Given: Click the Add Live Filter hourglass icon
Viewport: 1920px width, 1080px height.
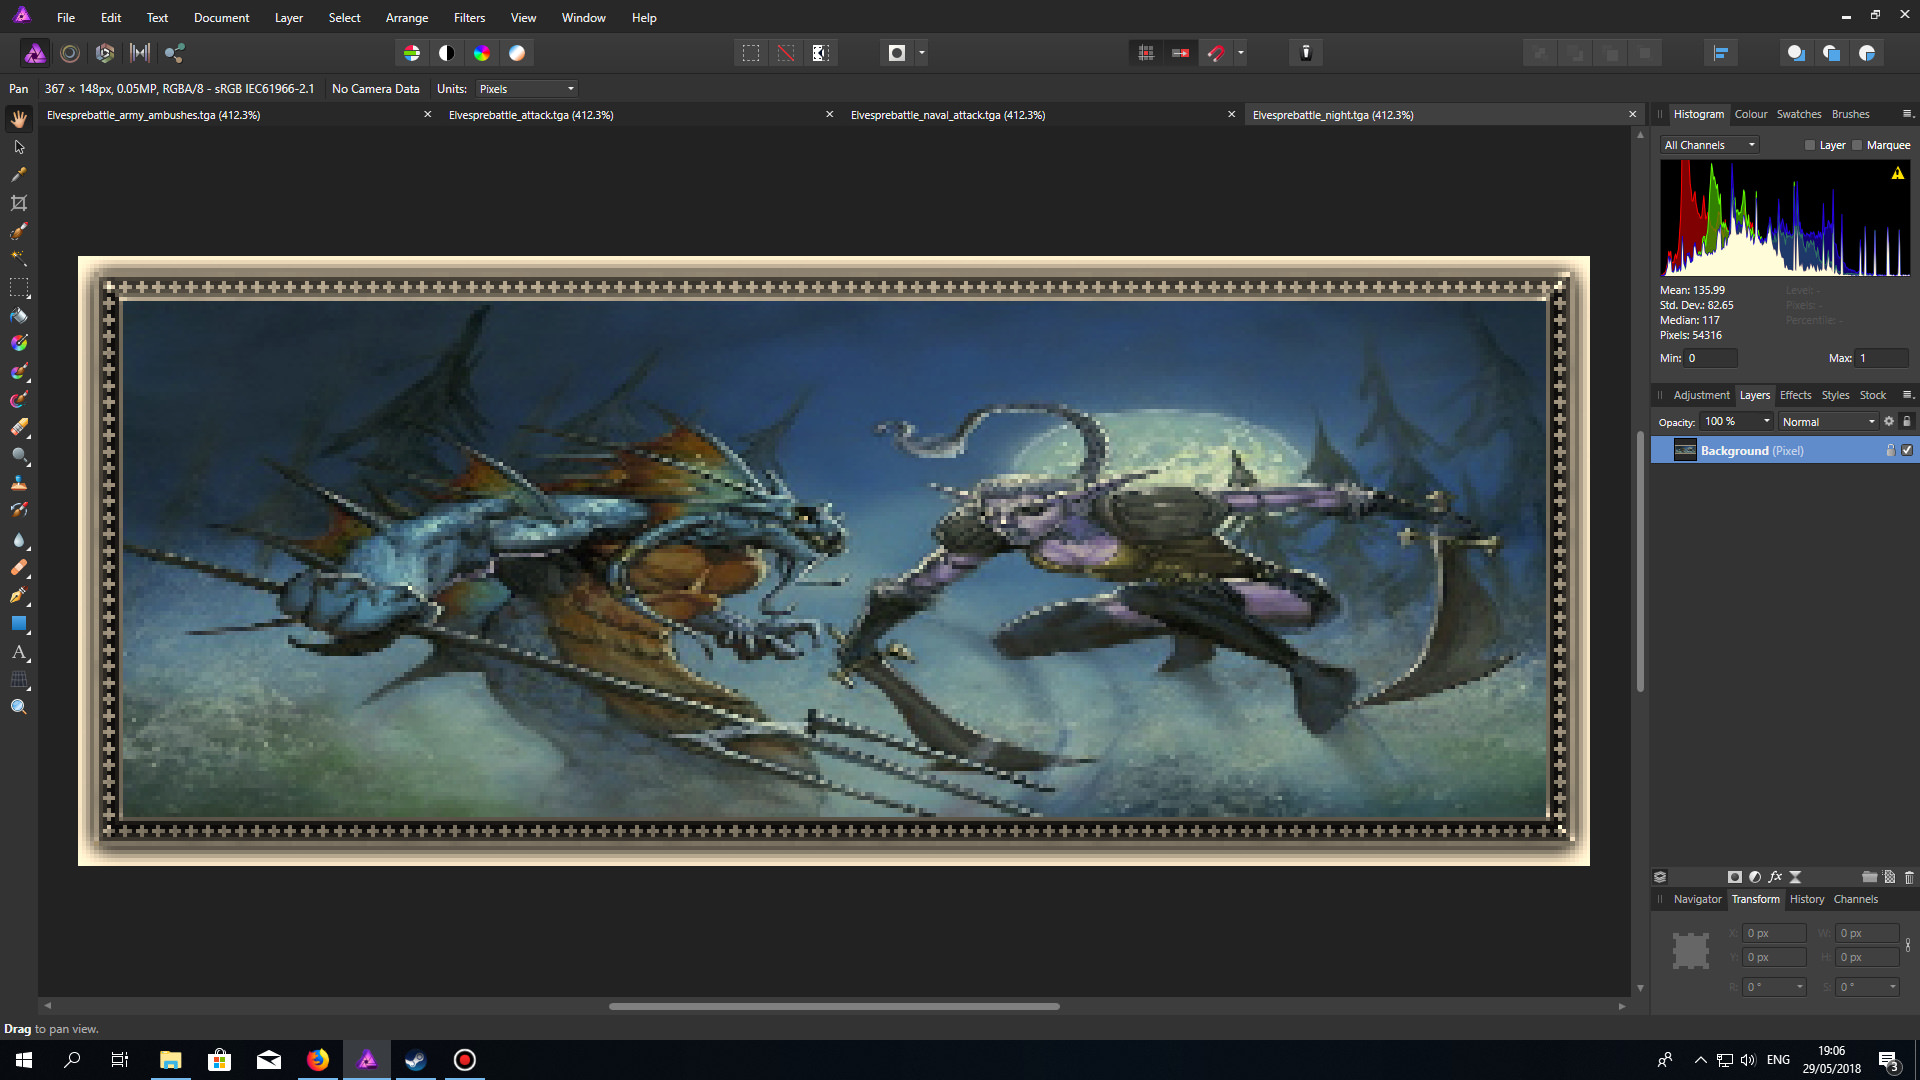Looking at the screenshot, I should (1795, 877).
